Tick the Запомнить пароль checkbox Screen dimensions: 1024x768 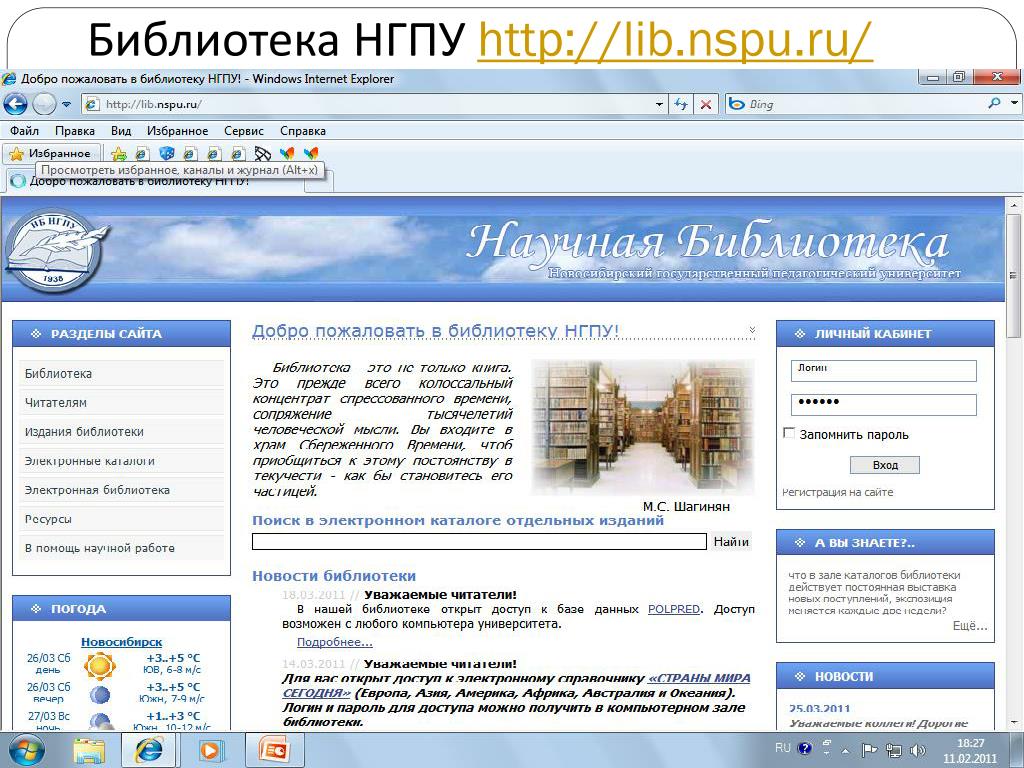789,433
